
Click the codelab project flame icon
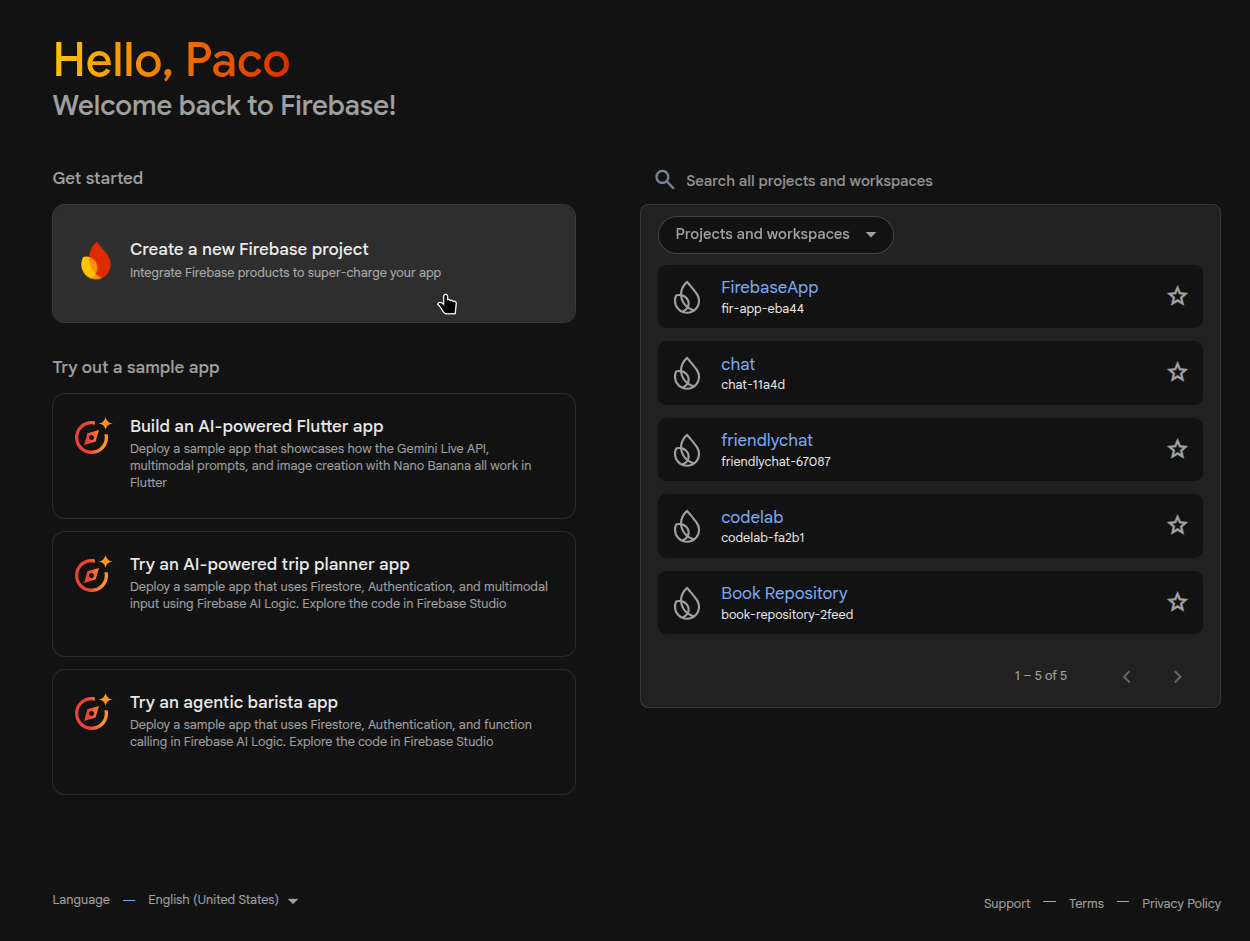tap(687, 526)
